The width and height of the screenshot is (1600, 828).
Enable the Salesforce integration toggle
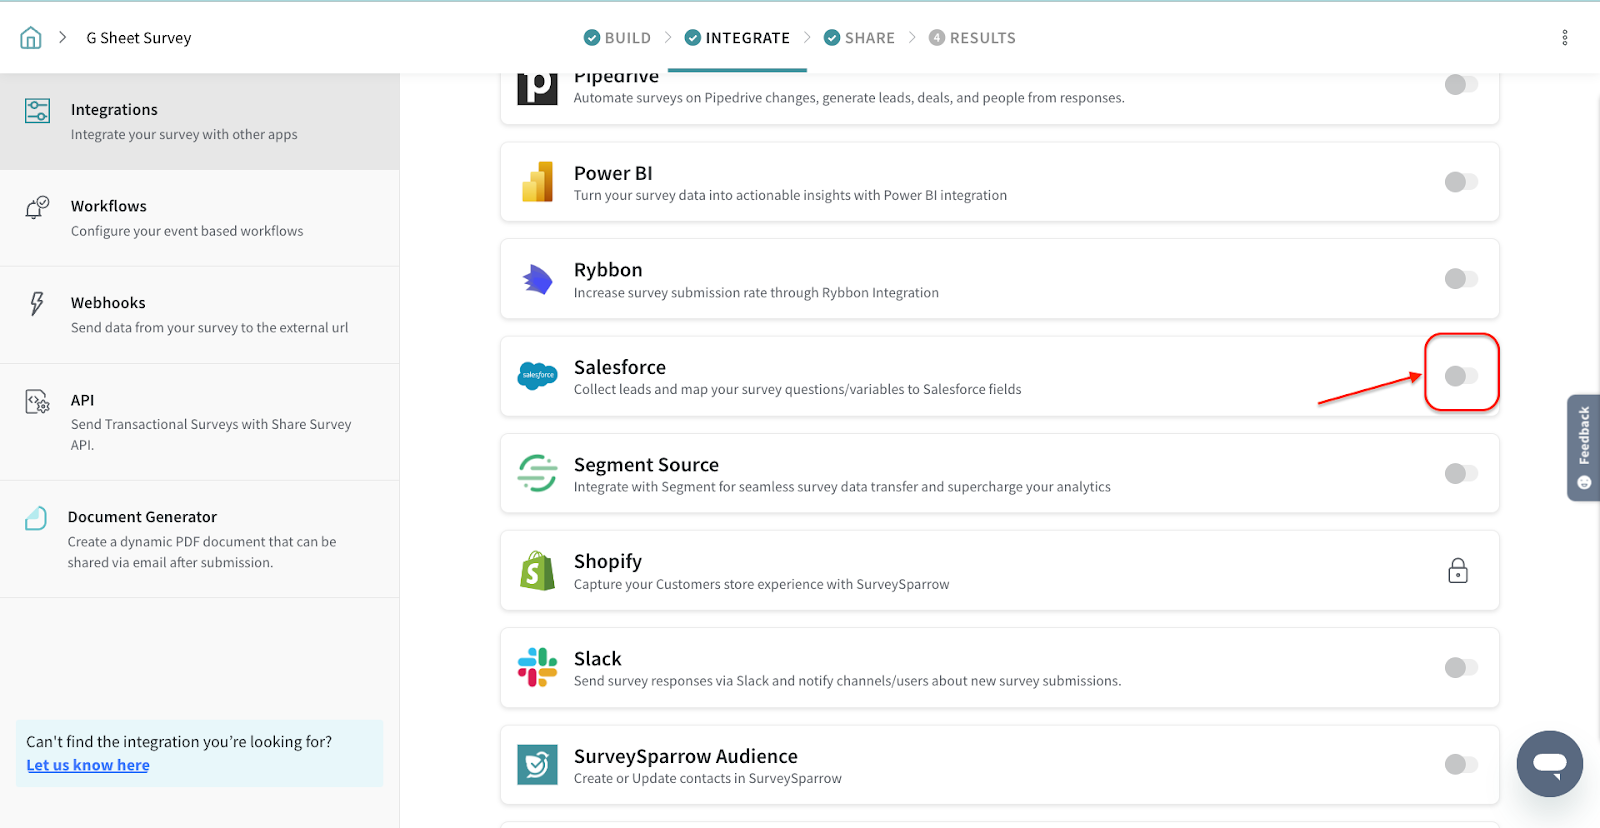1460,376
